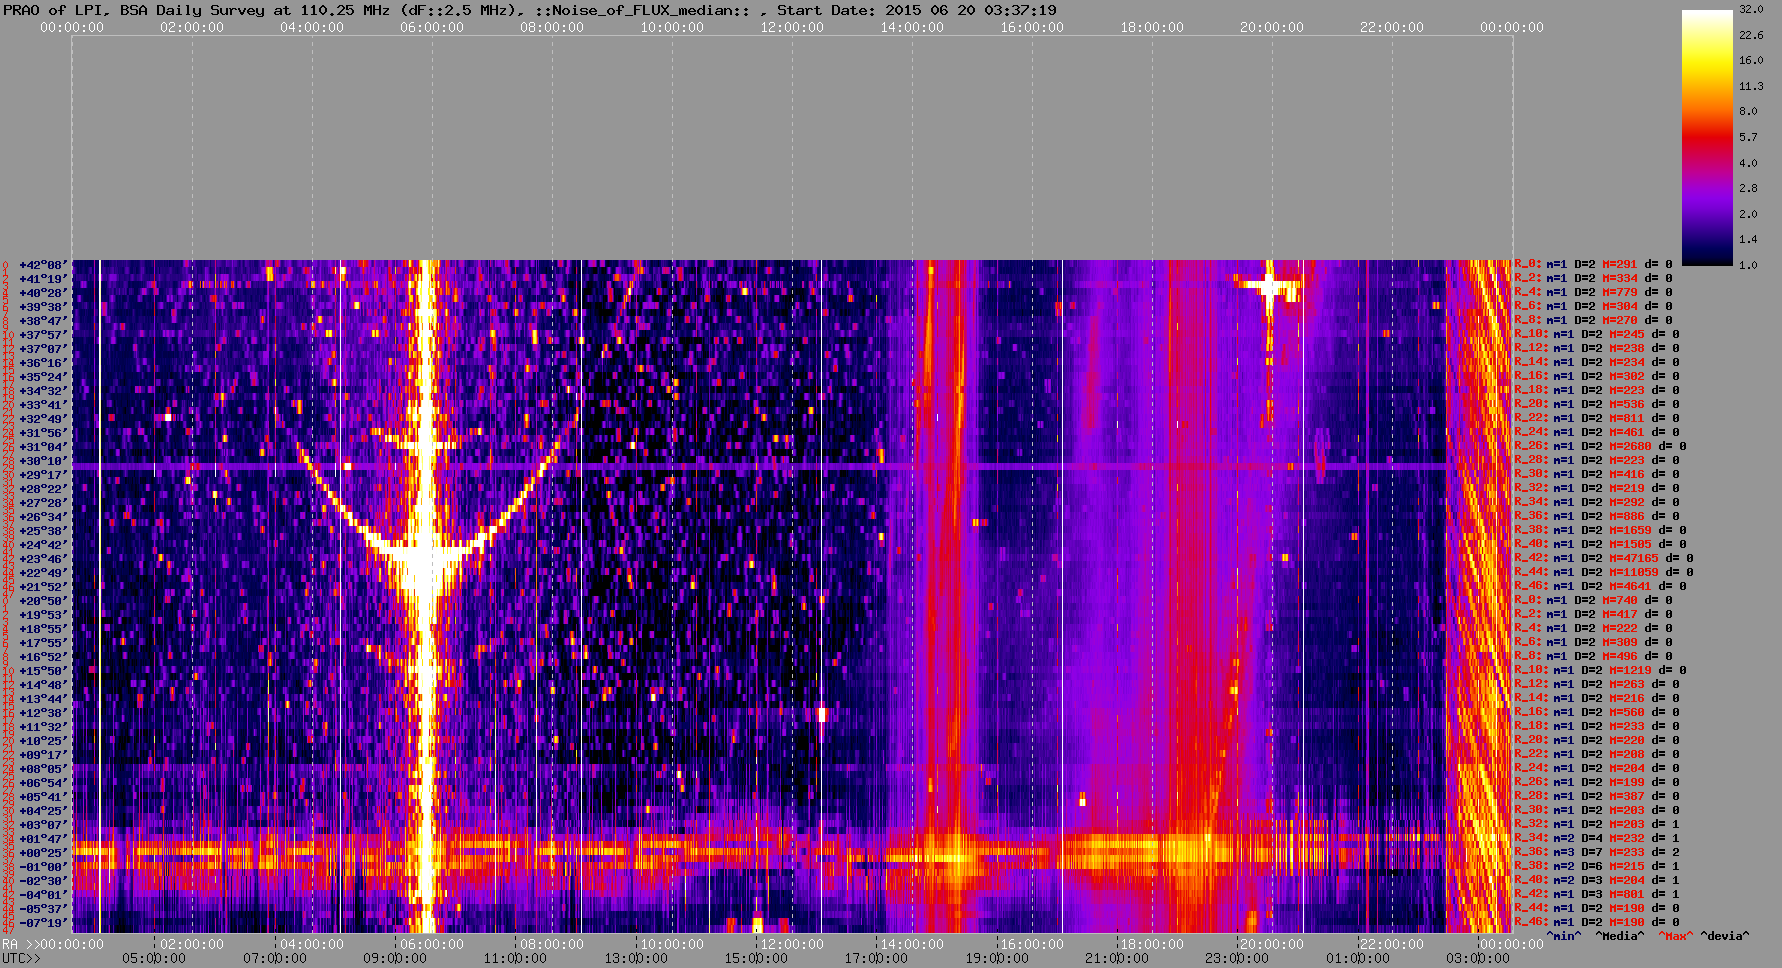Click the 4.0 color scale value
1782x968 pixels.
(x=1748, y=163)
